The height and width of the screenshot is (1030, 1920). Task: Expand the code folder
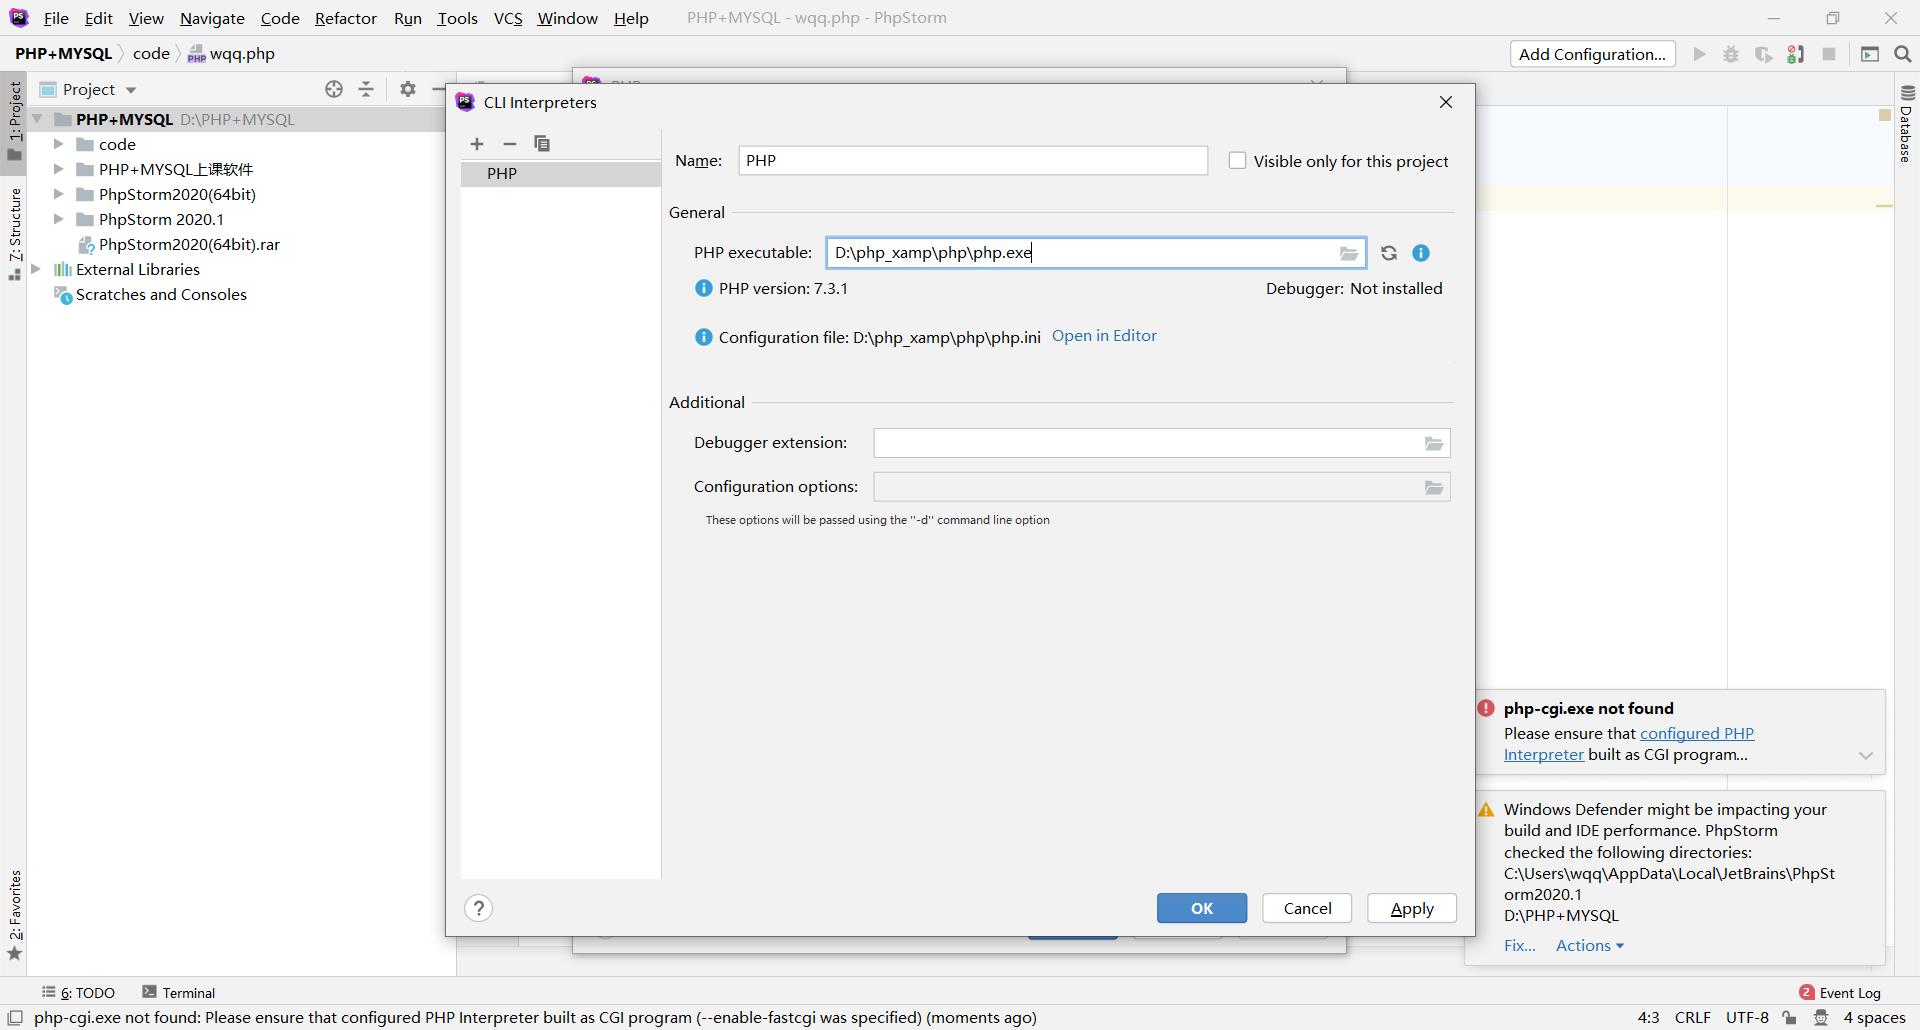pyautogui.click(x=59, y=144)
